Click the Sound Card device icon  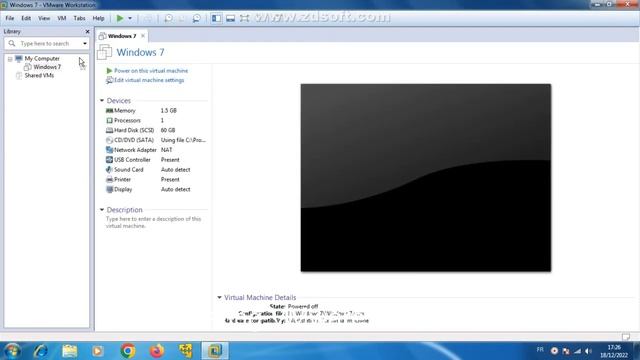click(x=109, y=169)
